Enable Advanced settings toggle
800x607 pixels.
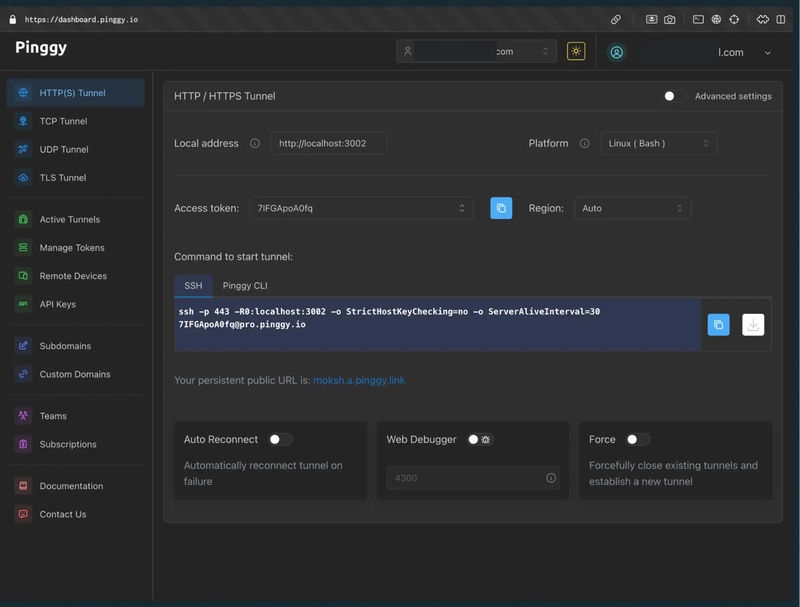tap(674, 96)
